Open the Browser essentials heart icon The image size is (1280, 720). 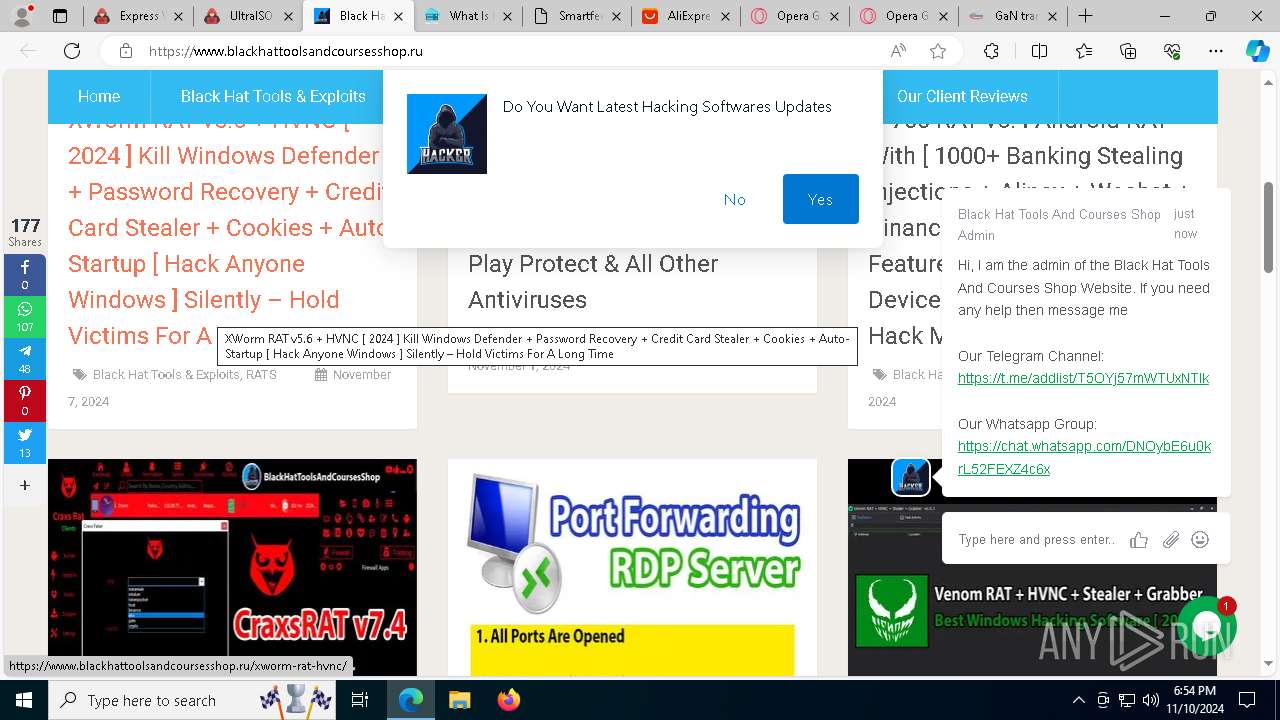(x=1172, y=51)
